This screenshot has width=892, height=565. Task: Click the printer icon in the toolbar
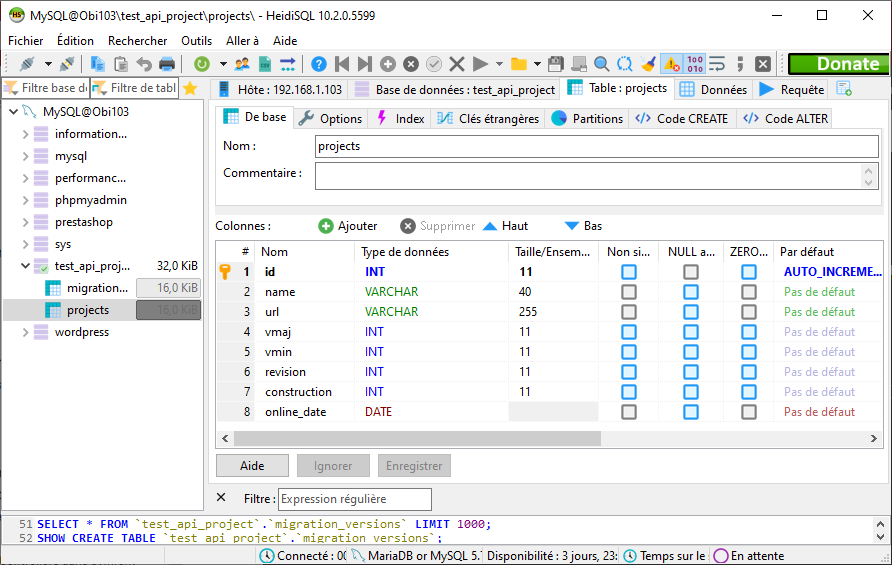click(167, 64)
